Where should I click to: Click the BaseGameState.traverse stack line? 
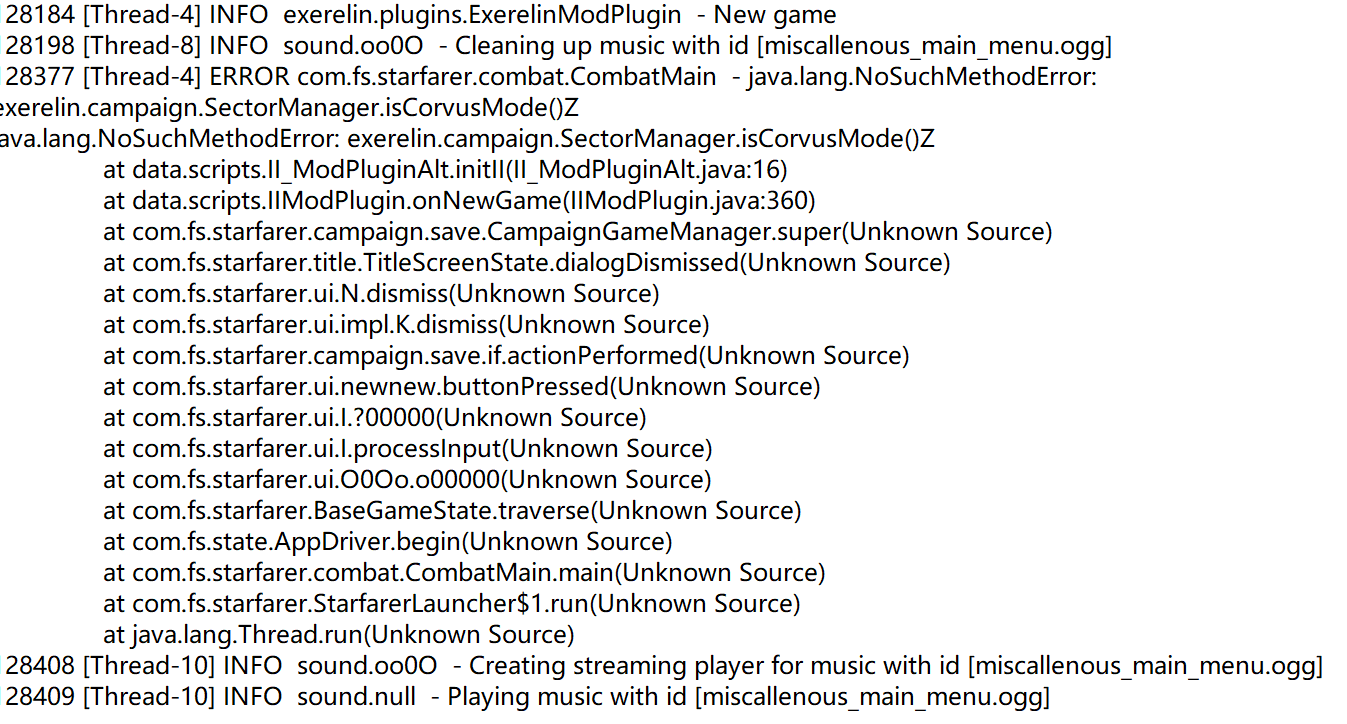tap(452, 511)
